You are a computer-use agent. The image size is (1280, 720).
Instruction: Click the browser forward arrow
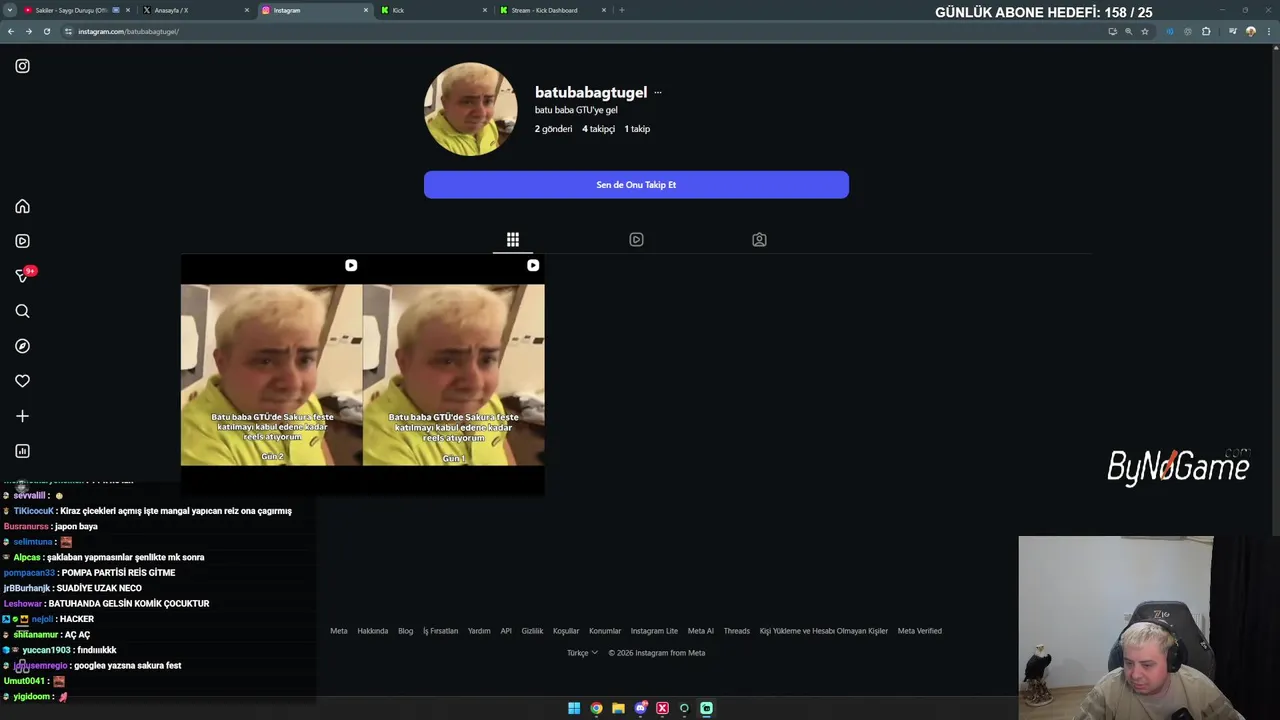tap(29, 31)
